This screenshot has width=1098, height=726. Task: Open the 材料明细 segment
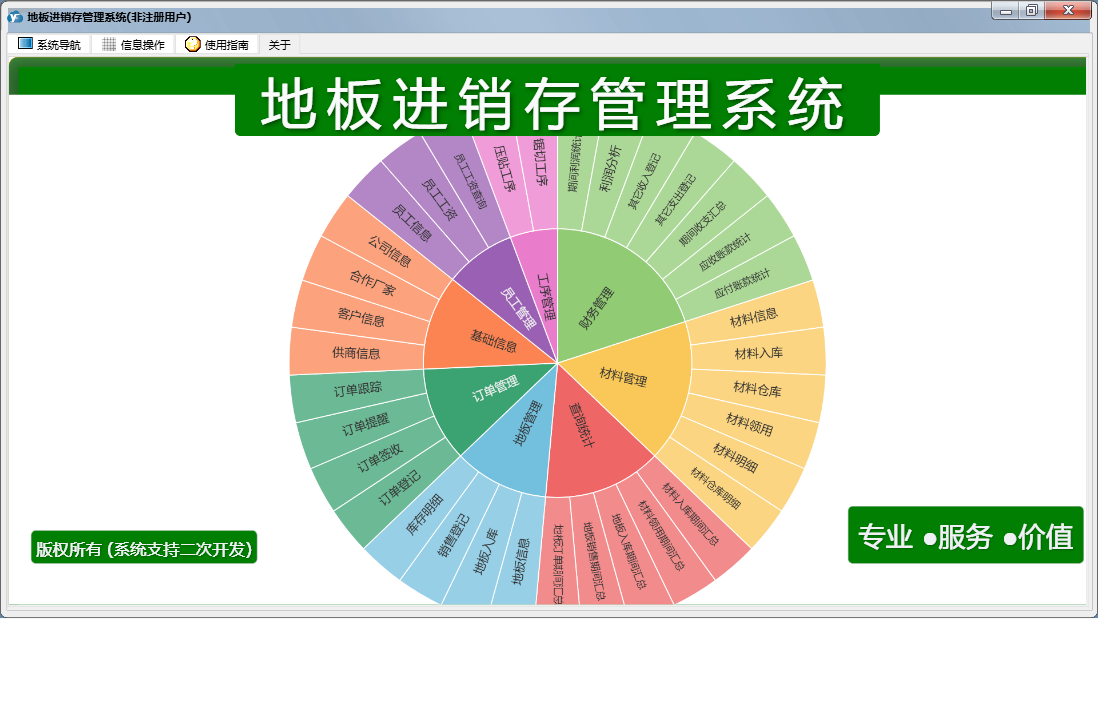(x=735, y=457)
